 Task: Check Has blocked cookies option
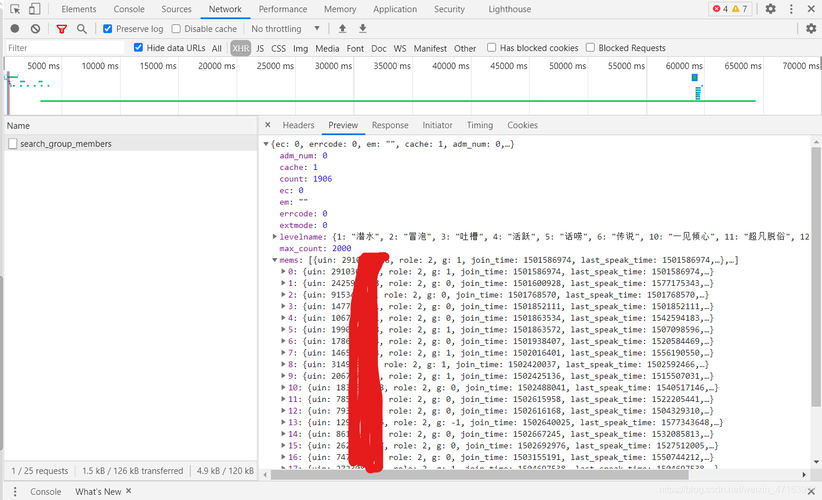coord(491,48)
